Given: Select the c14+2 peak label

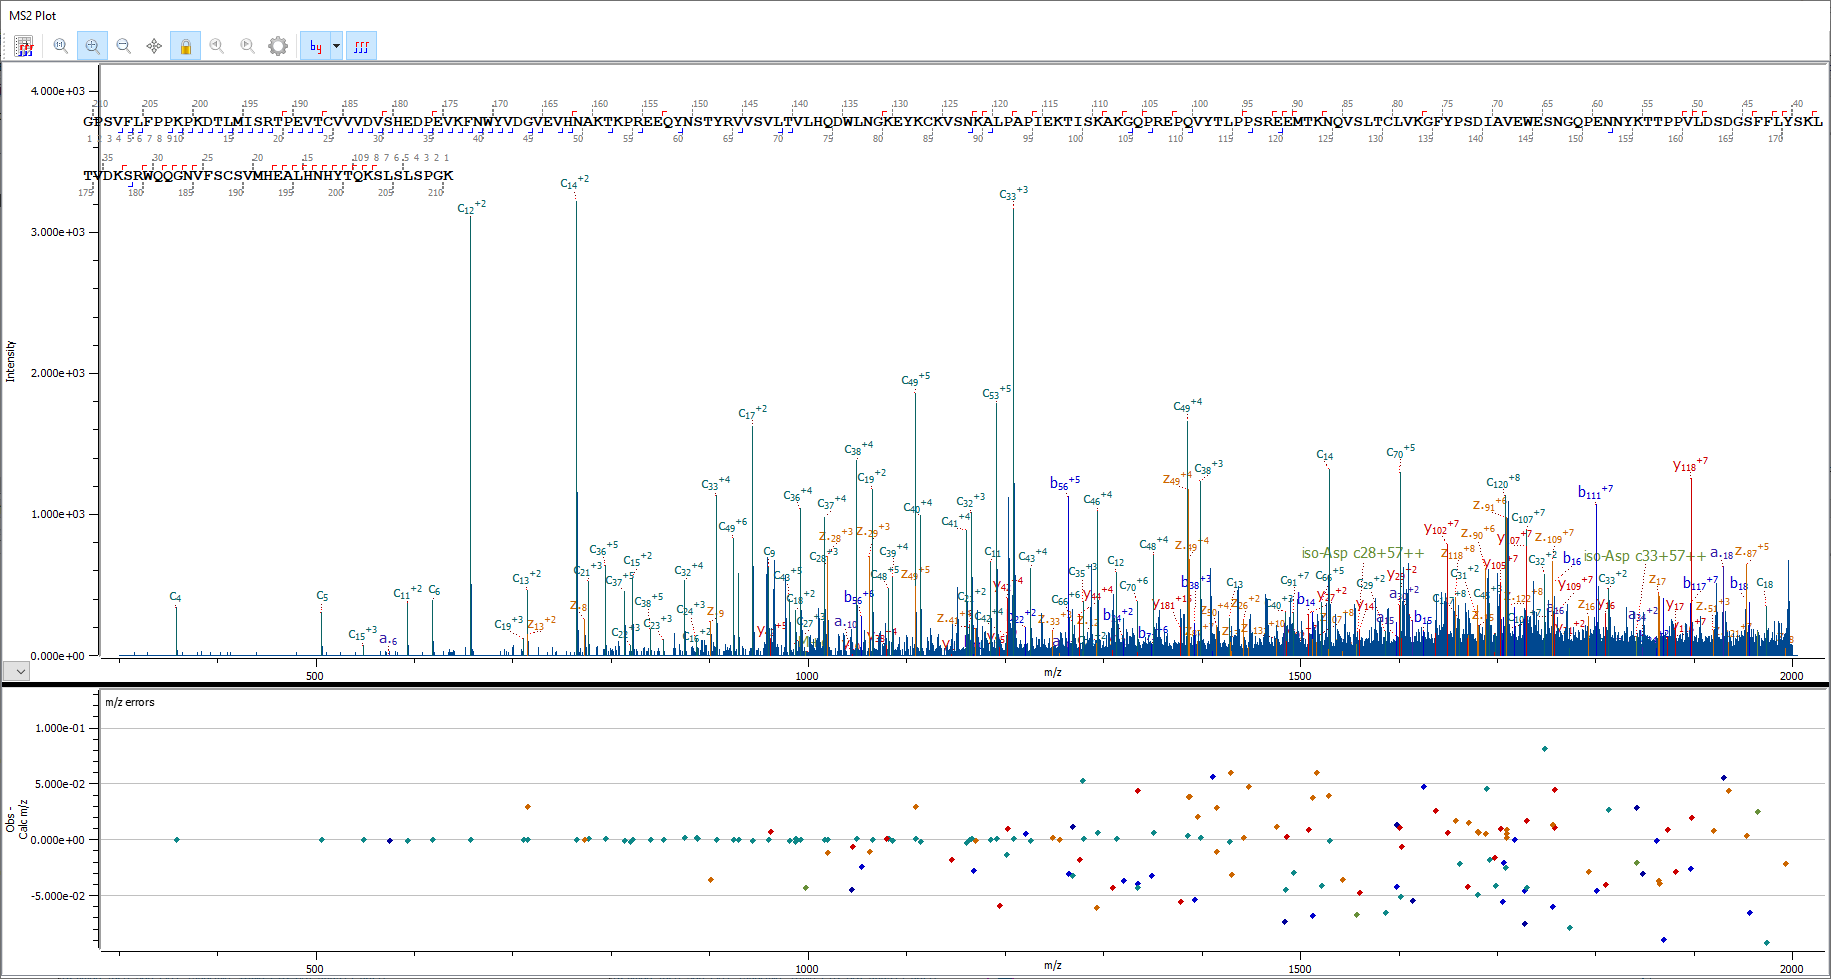Looking at the screenshot, I should pyautogui.click(x=574, y=182).
